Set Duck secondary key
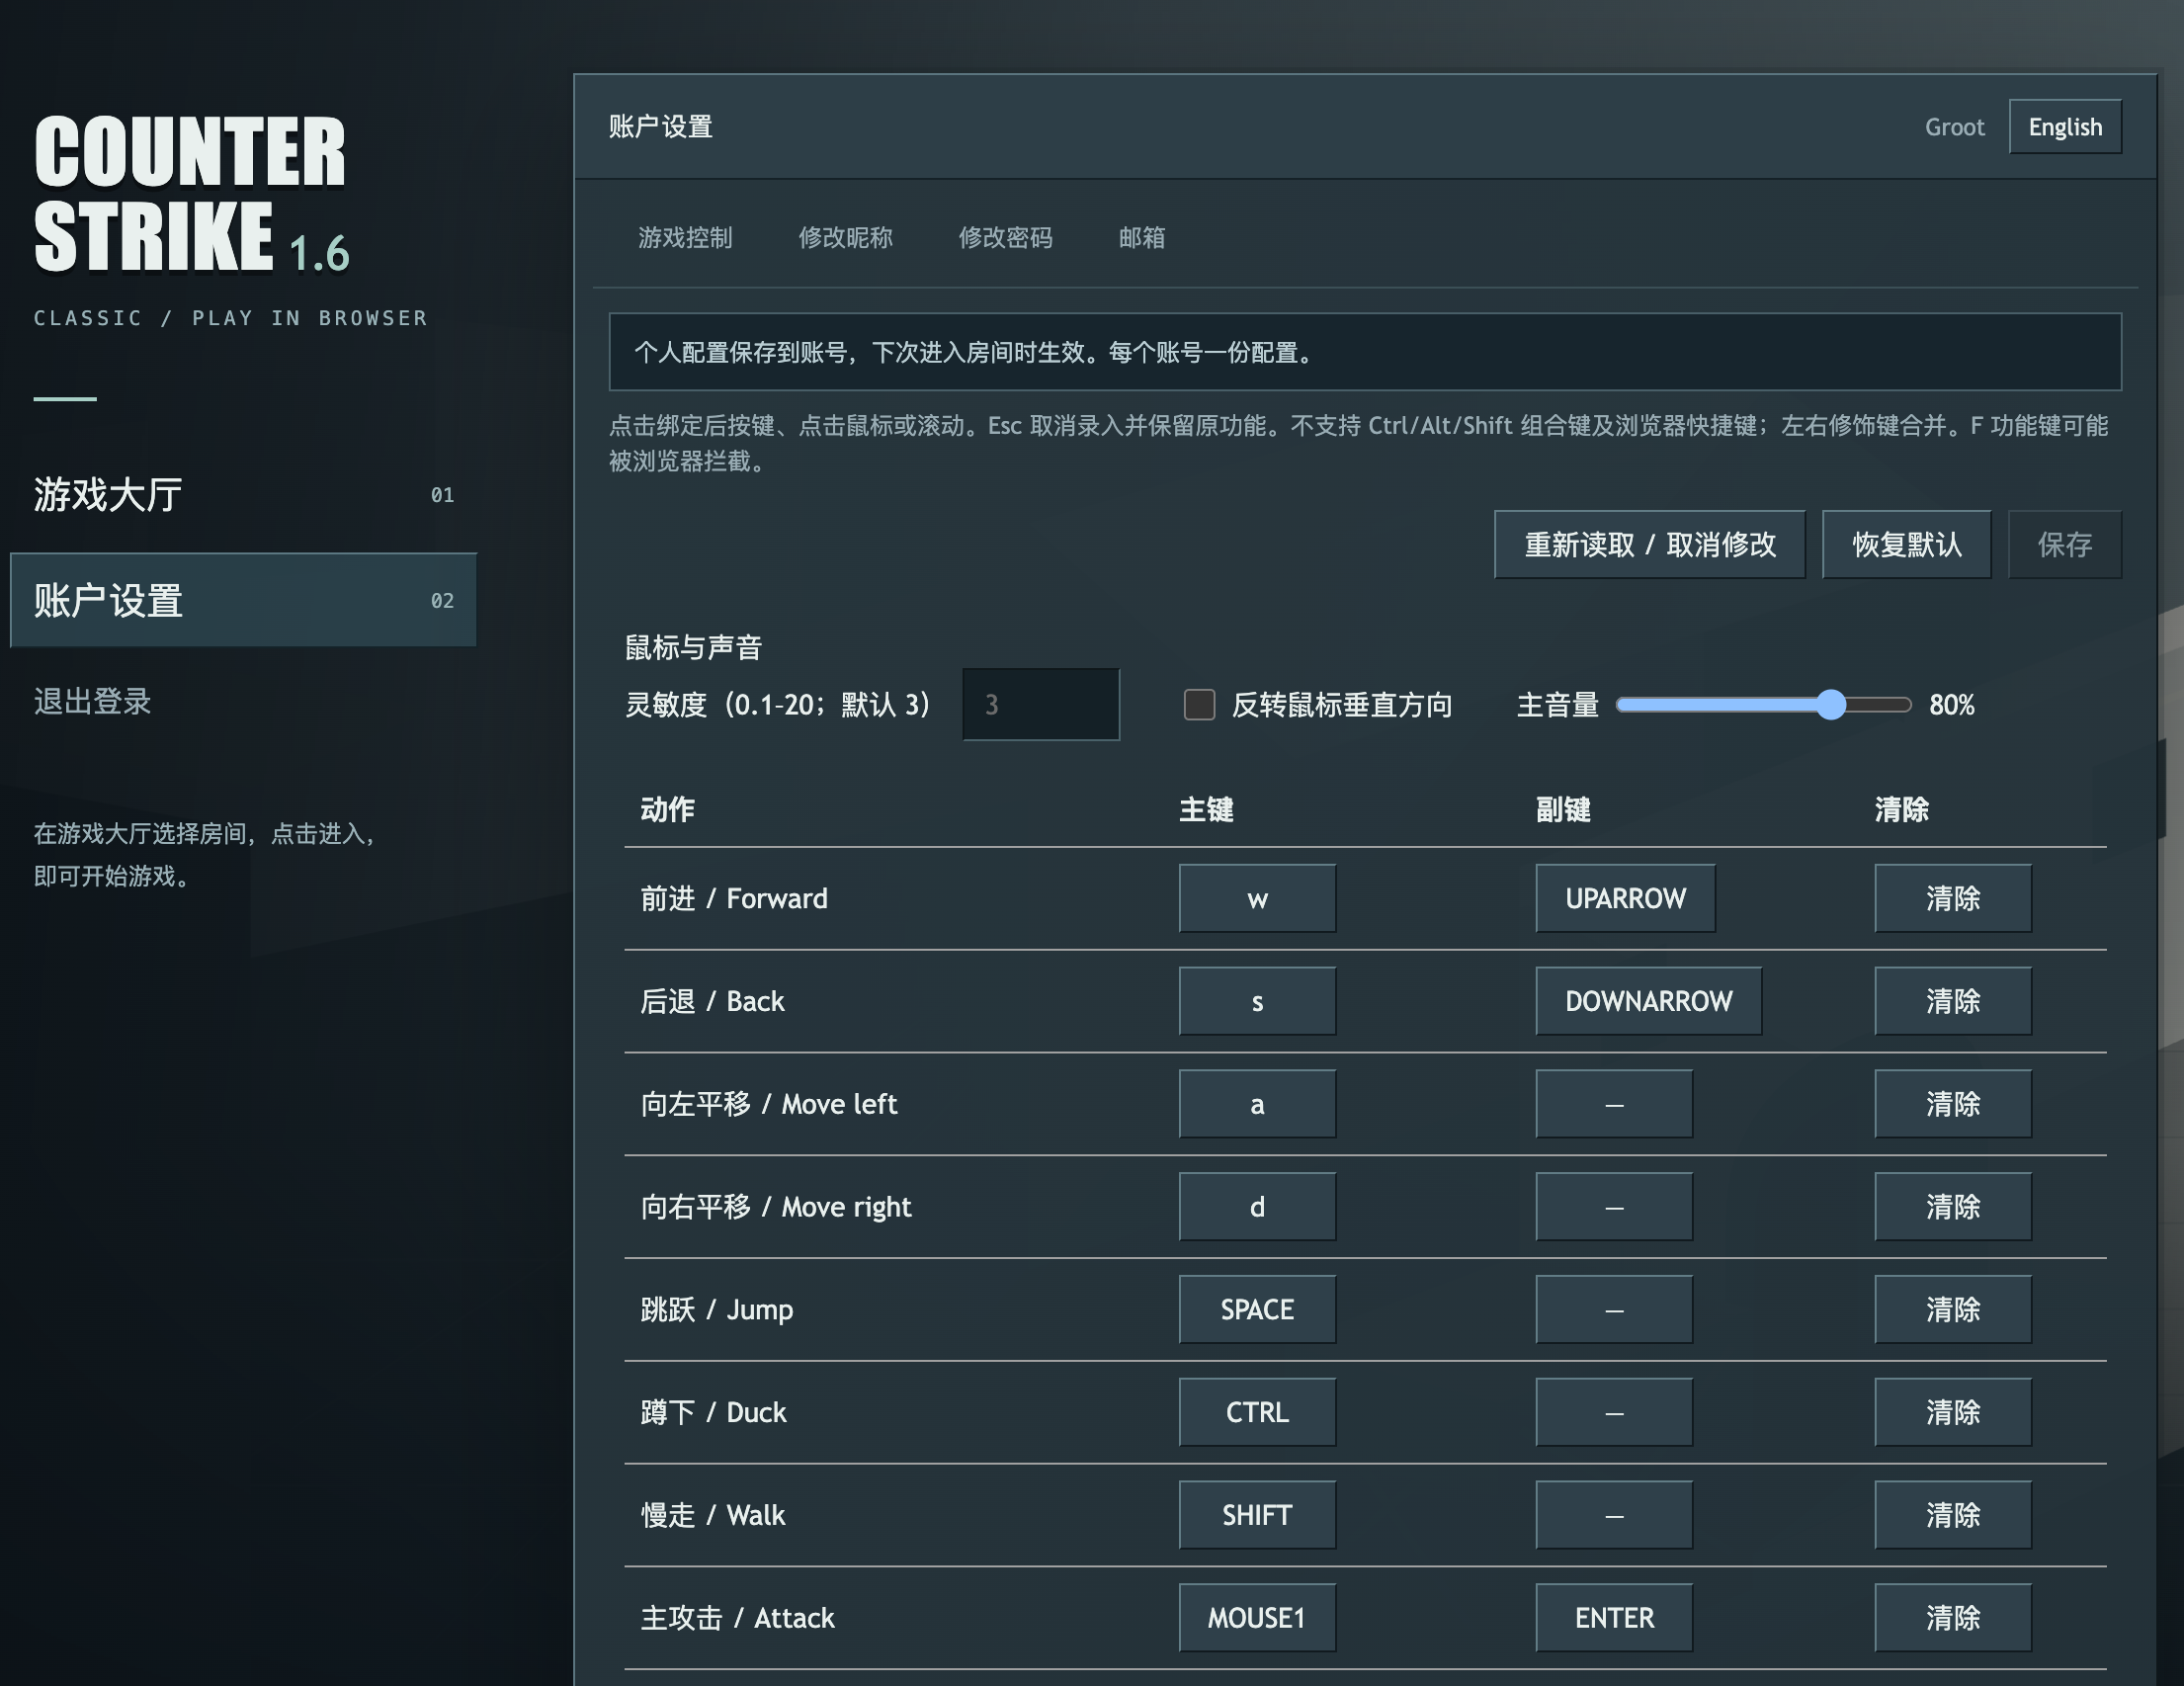Screen dimensions: 2184x1686 click(x=1614, y=1412)
